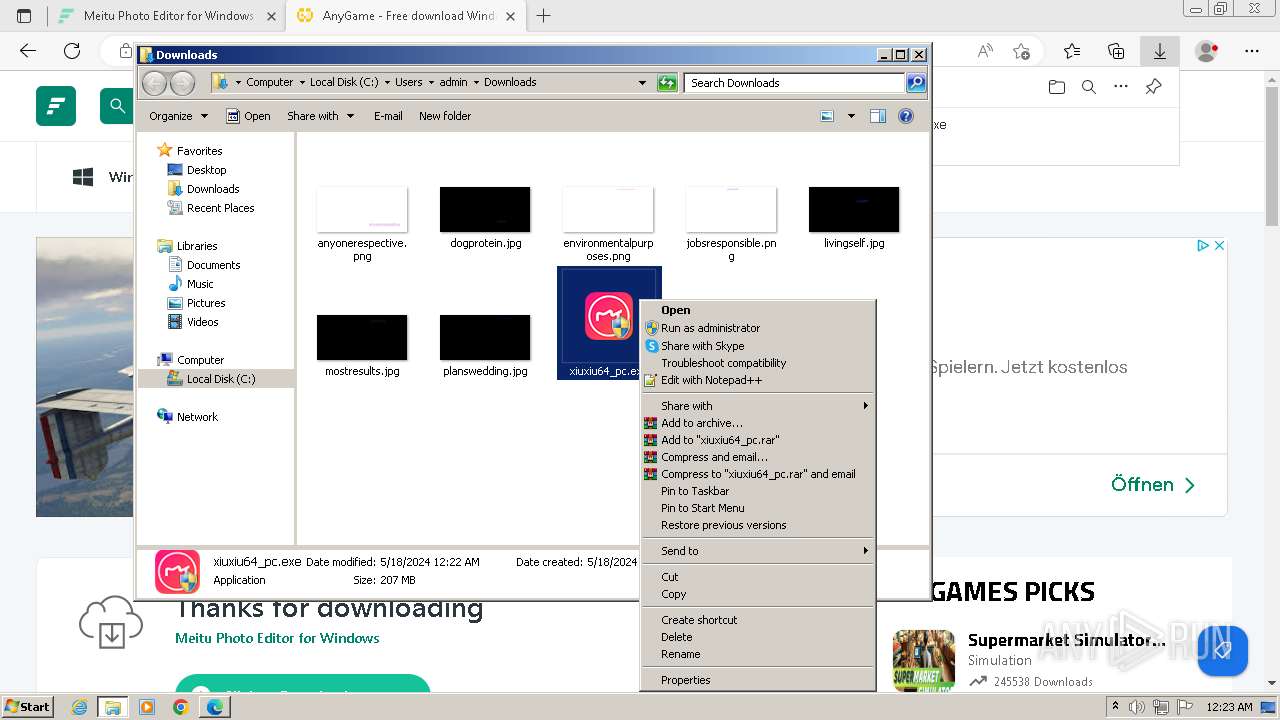Expand the Send to submenu
The image size is (1280, 720).
click(x=757, y=551)
